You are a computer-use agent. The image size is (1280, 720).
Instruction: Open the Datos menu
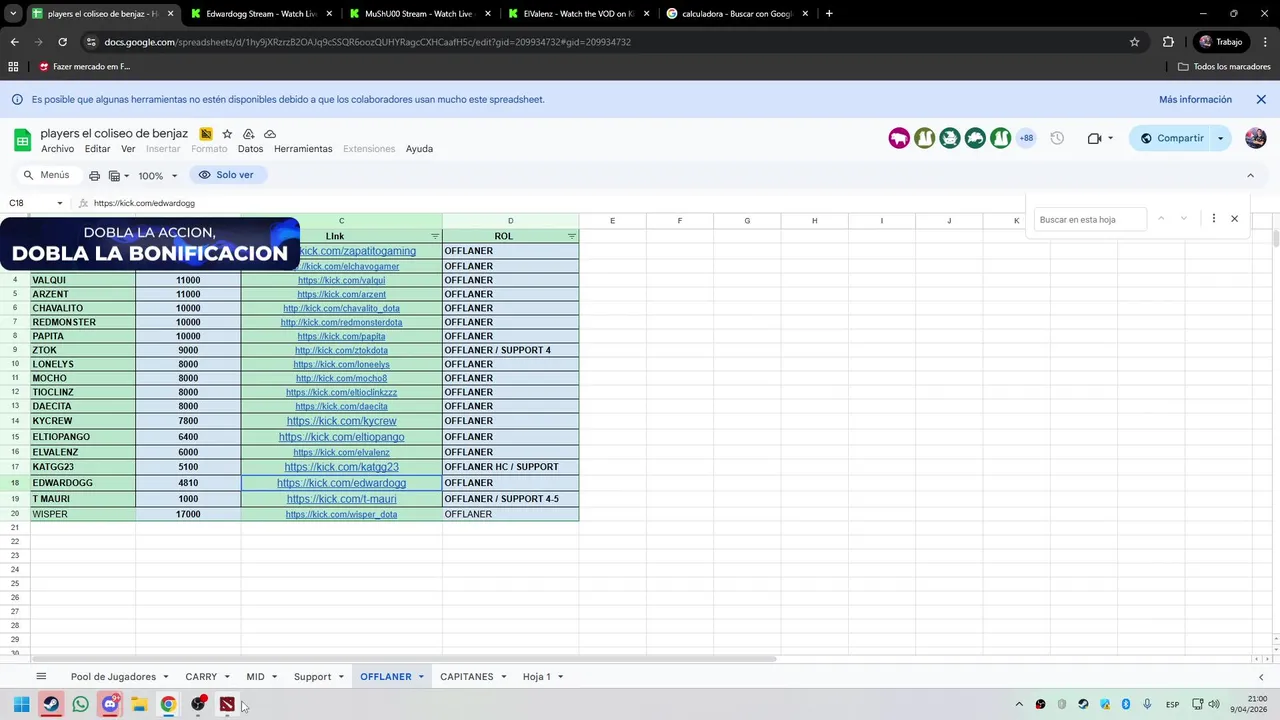click(x=250, y=149)
